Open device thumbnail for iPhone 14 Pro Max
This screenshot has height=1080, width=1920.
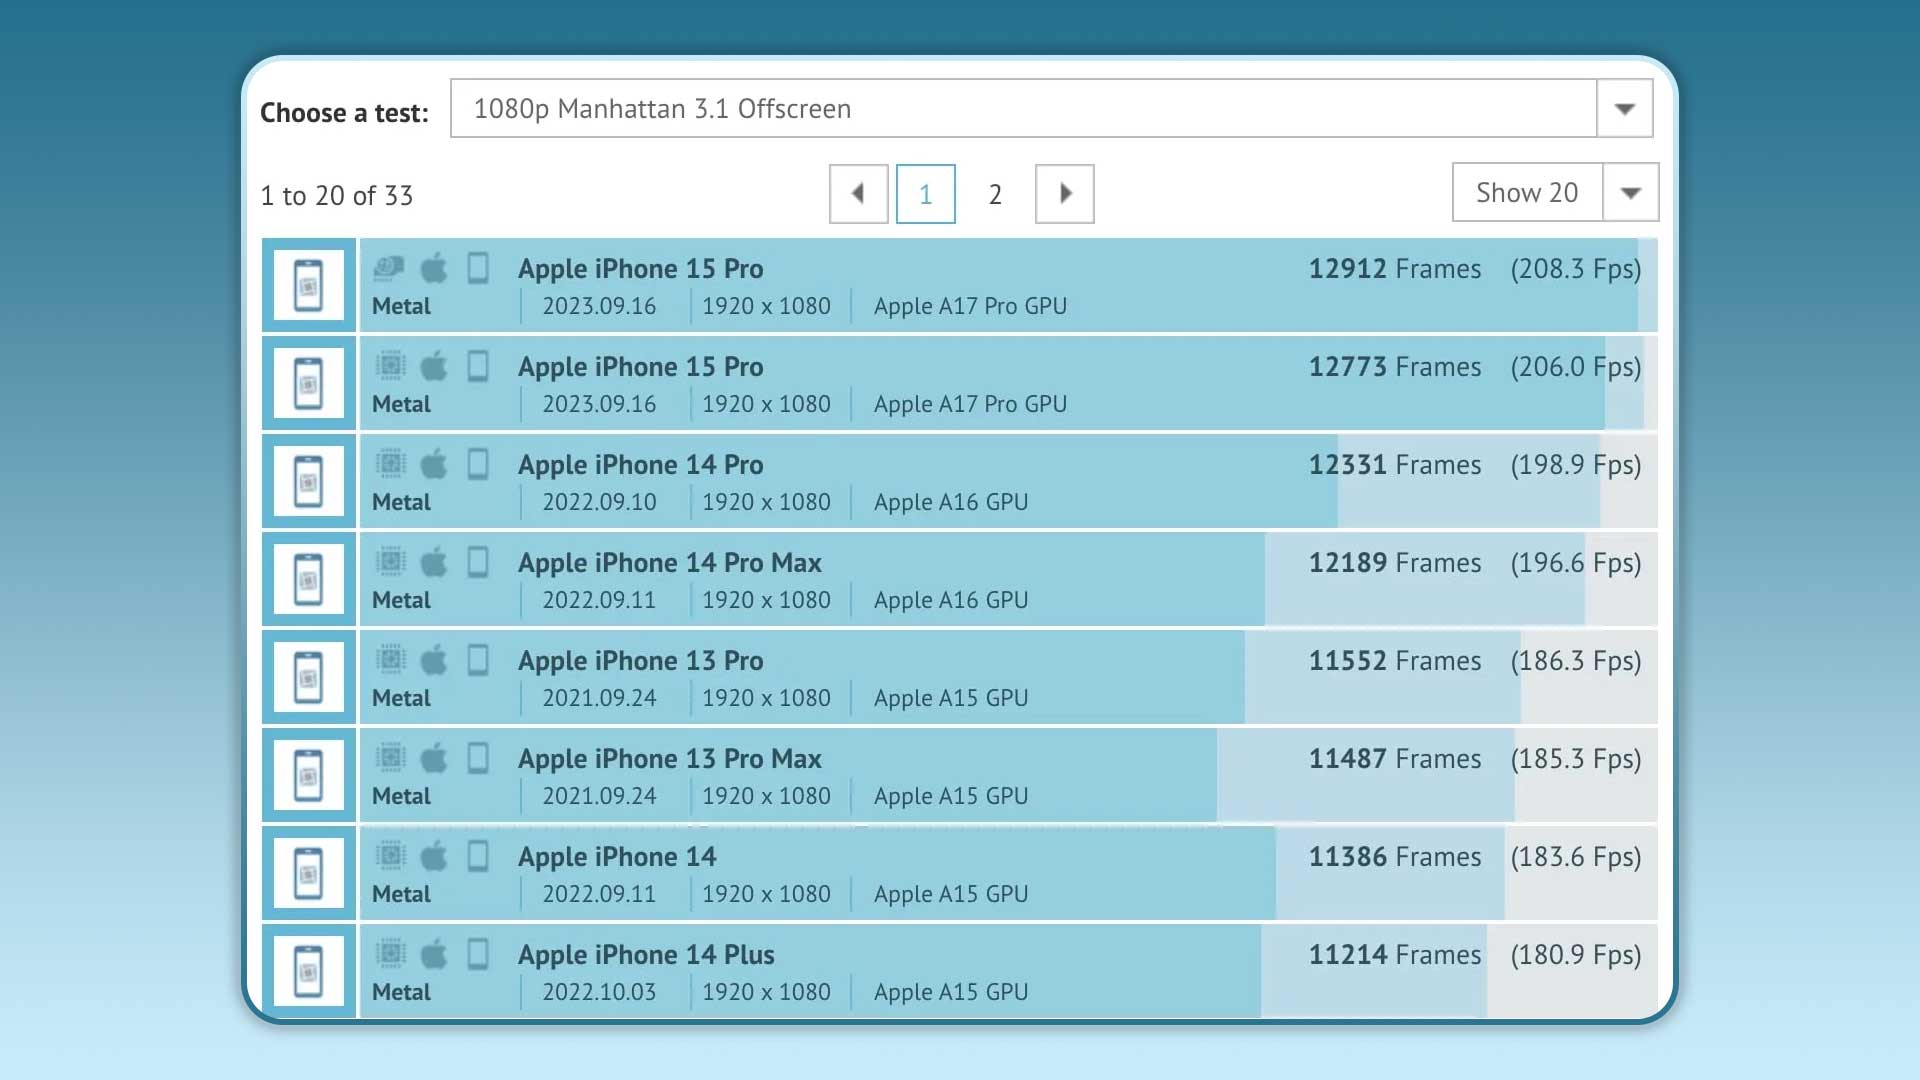[309, 579]
